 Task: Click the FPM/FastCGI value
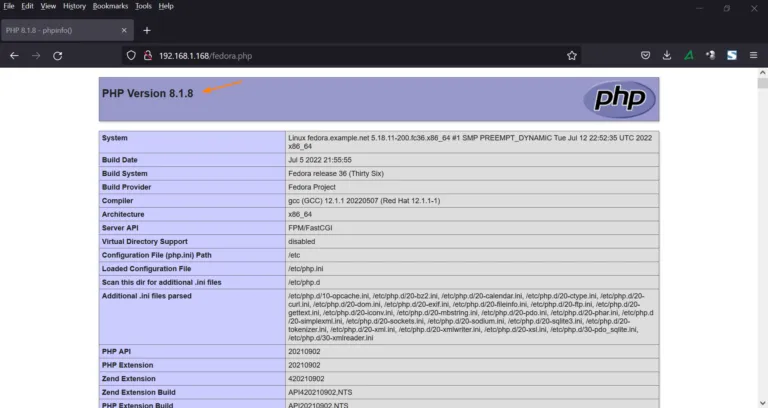click(x=310, y=228)
